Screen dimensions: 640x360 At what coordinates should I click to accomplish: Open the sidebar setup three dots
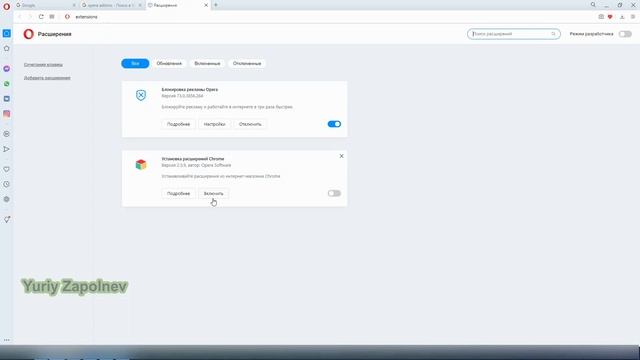click(x=7, y=340)
